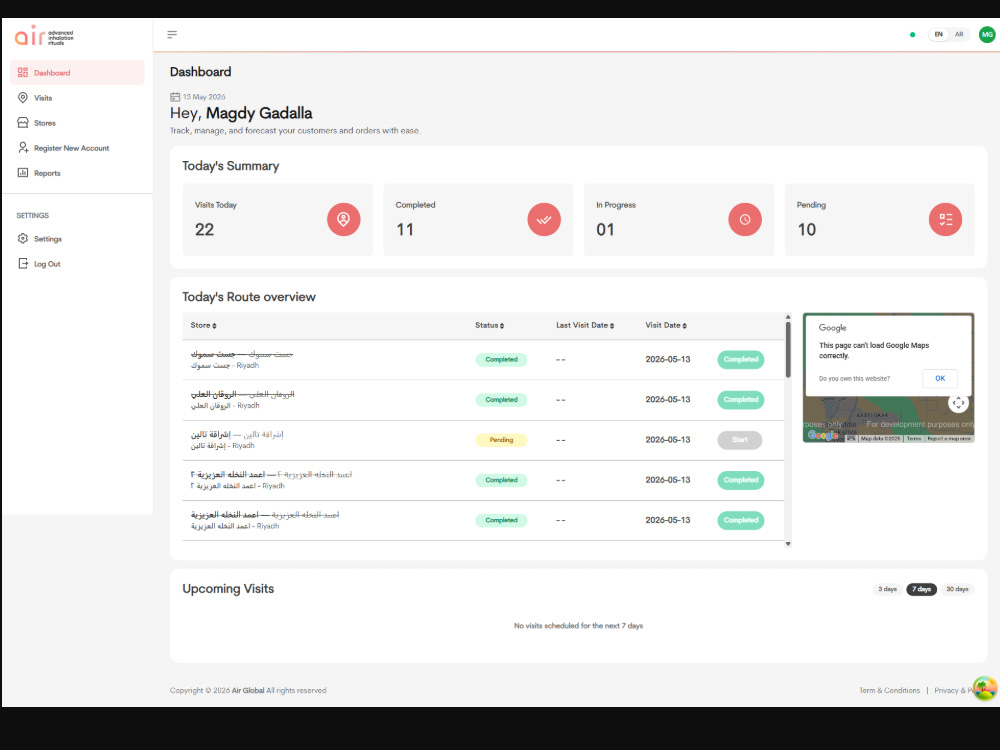Screen dimensions: 1000x750
Task: Open Term & Conditions link
Action: pyautogui.click(x=889, y=691)
